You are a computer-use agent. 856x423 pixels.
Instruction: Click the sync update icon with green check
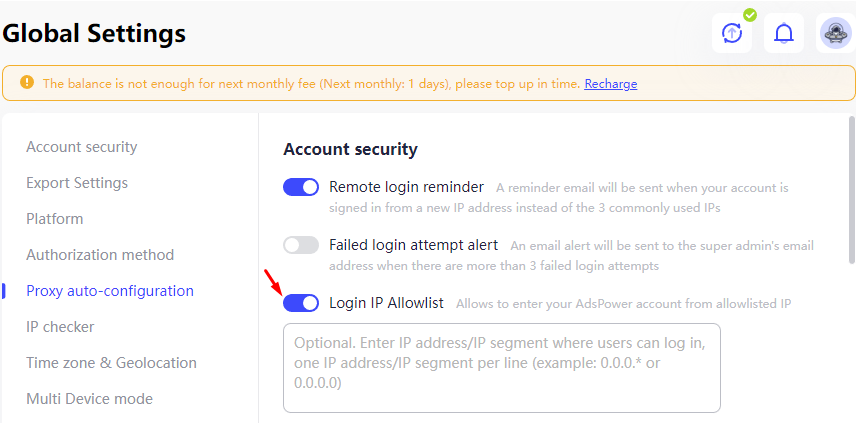coord(732,33)
